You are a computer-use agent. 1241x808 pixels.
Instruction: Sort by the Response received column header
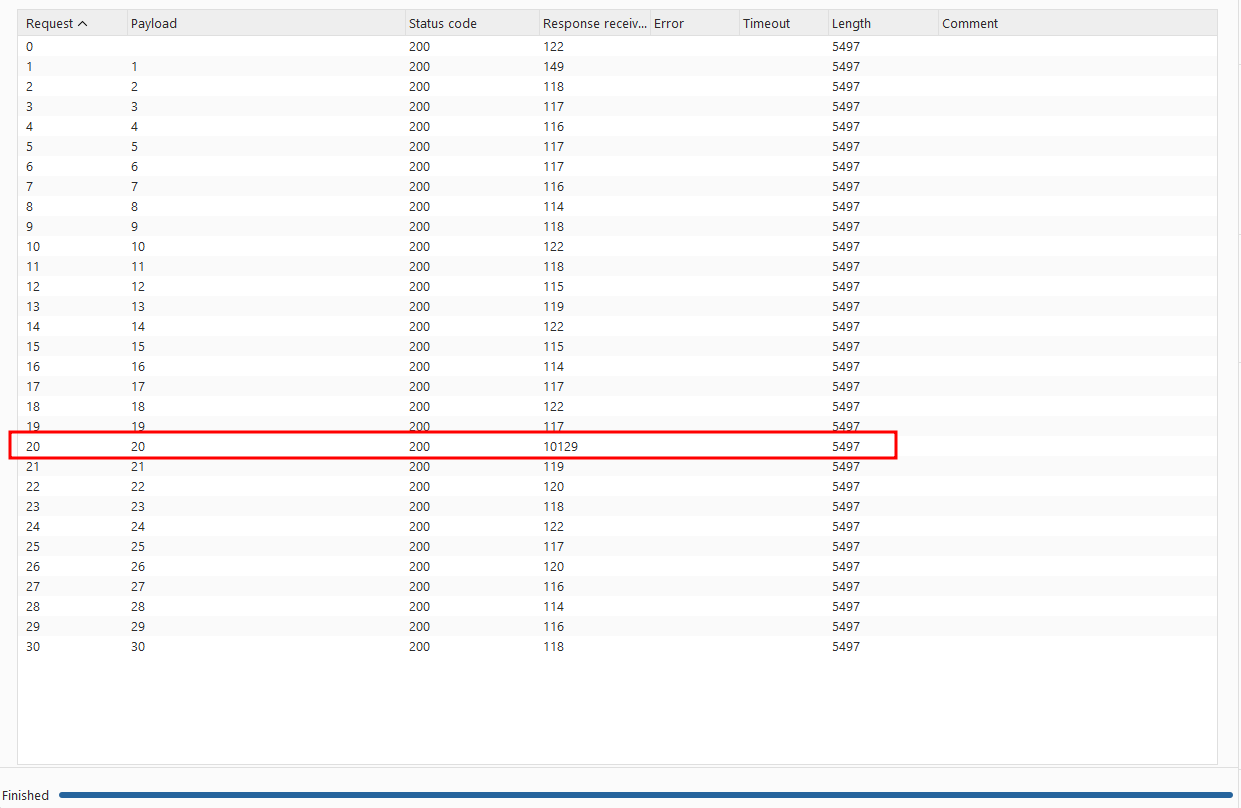[594, 23]
